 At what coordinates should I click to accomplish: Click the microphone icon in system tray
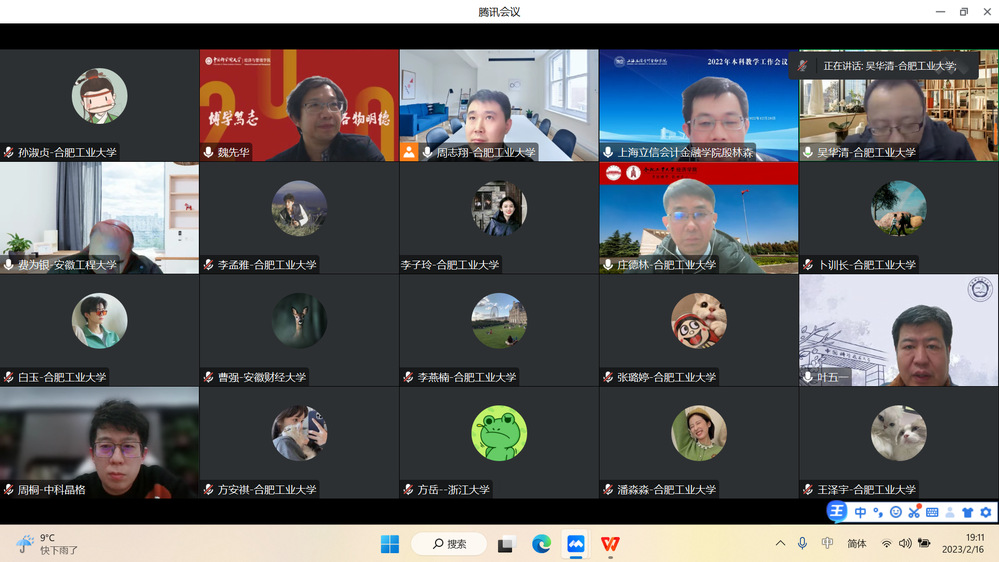point(802,543)
